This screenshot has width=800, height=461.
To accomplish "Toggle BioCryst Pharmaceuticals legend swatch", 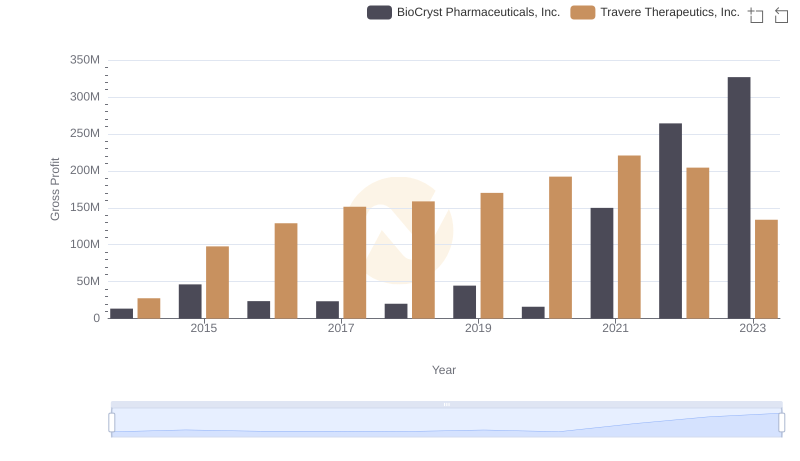I will (379, 12).
